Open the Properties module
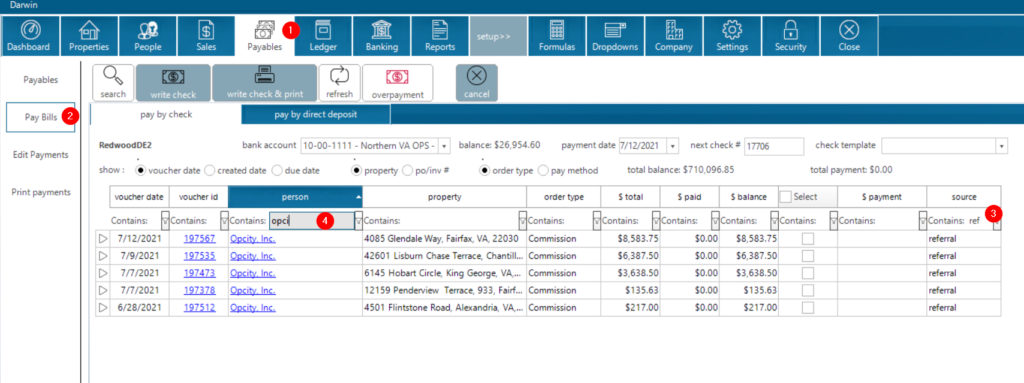Screen dimensions: 1024x383 click(89, 36)
